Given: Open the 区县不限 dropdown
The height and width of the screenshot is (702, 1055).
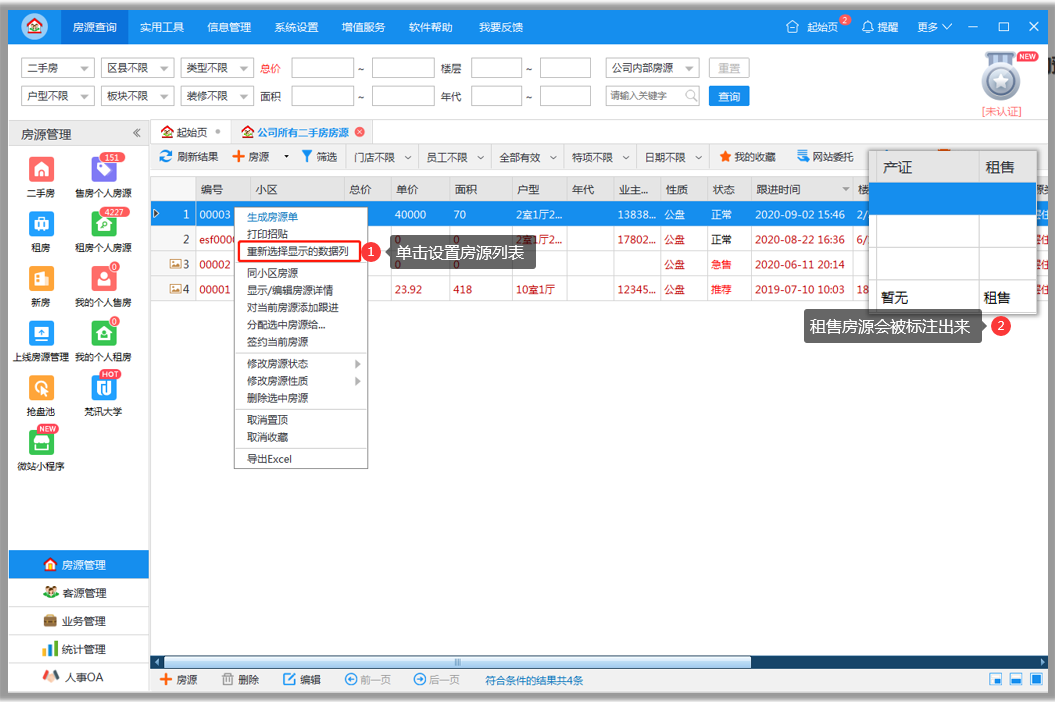Looking at the screenshot, I should [138, 68].
